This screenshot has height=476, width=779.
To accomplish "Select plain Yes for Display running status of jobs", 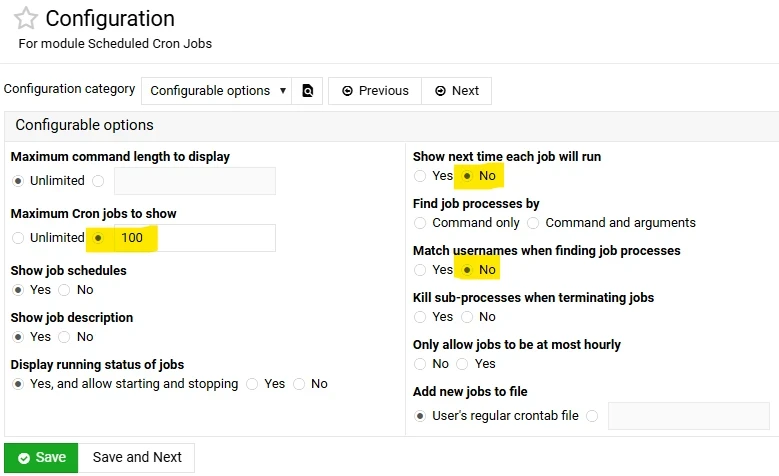I will click(x=252, y=384).
